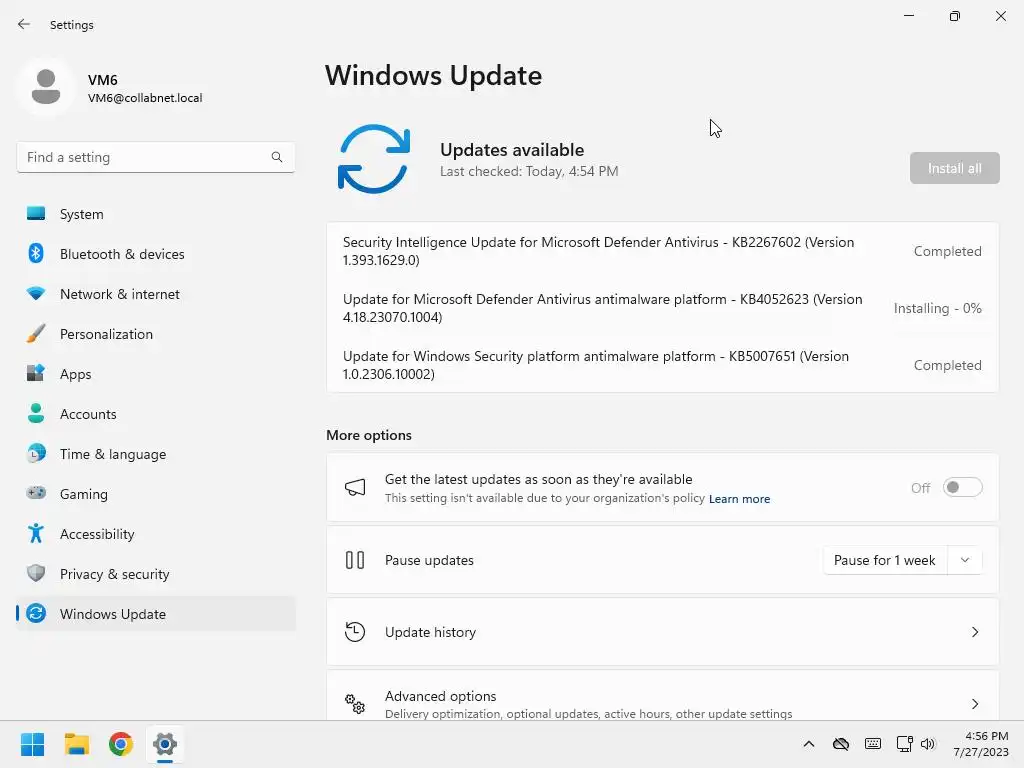Click the VM6 user avatar picture
The width and height of the screenshot is (1024, 768).
point(46,87)
